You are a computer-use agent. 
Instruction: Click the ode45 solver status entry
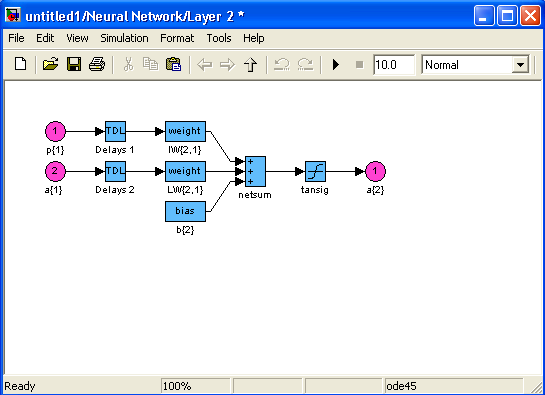(454, 386)
